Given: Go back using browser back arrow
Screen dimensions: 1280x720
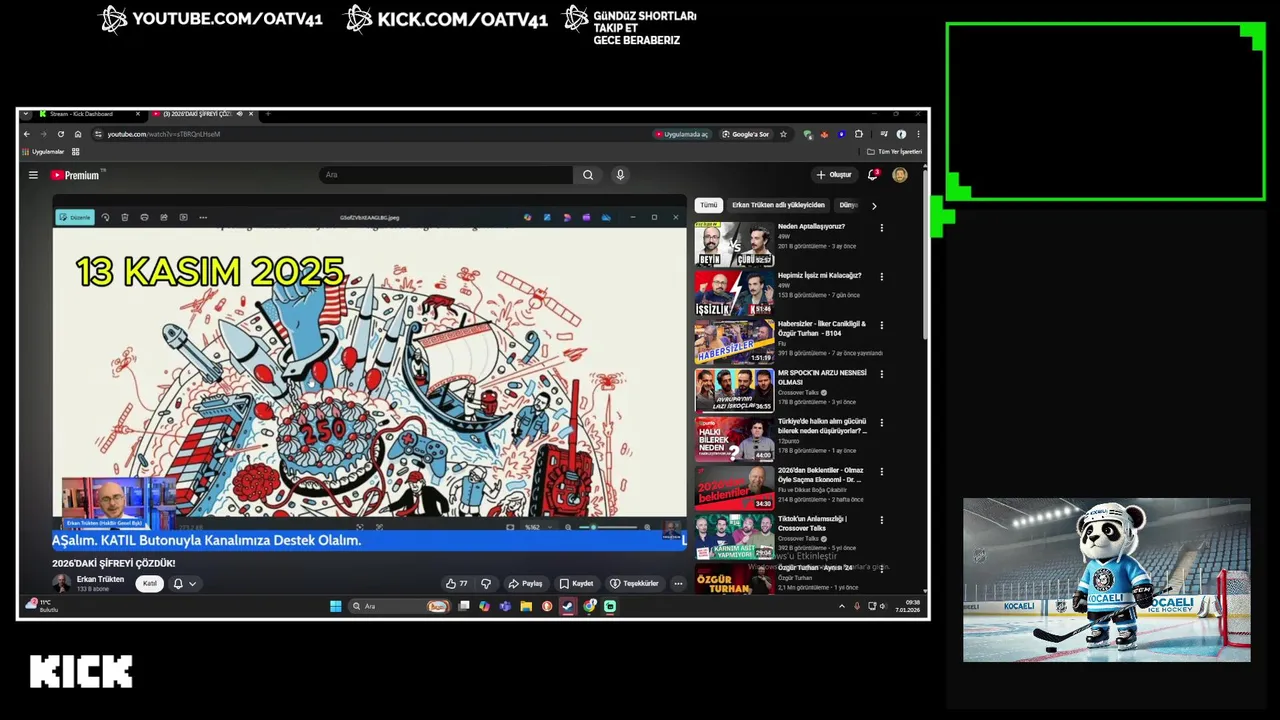Looking at the screenshot, I should pyautogui.click(x=28, y=134).
